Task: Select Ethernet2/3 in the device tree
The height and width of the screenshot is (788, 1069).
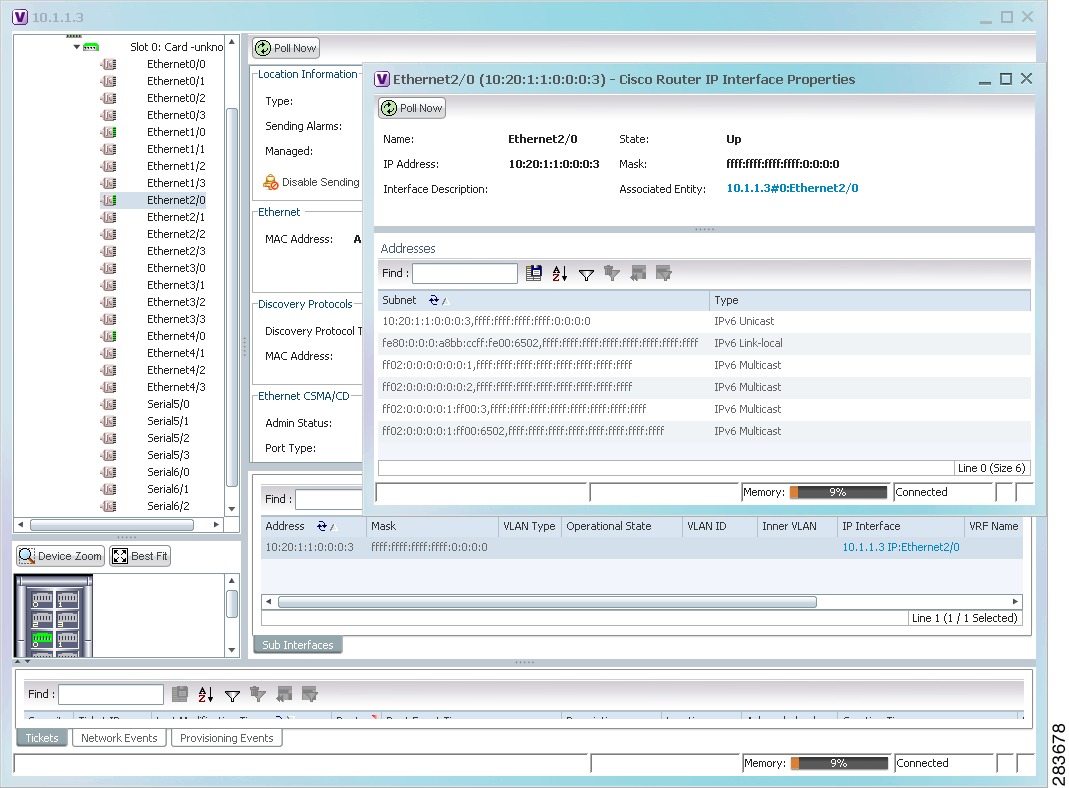Action: (x=176, y=251)
